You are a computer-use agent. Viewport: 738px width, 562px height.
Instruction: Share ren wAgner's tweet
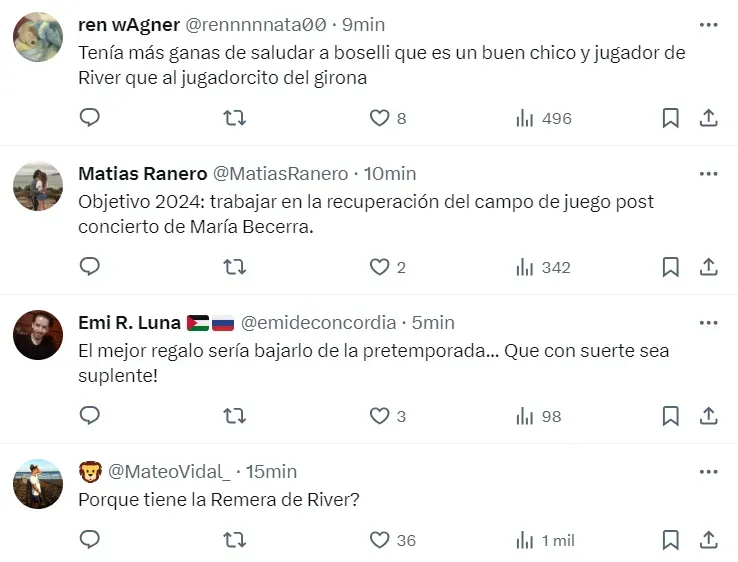[708, 118]
